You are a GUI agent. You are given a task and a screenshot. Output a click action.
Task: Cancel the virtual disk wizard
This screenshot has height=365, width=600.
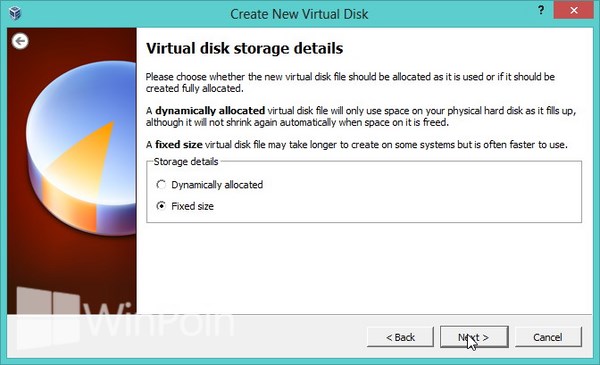[x=548, y=337]
